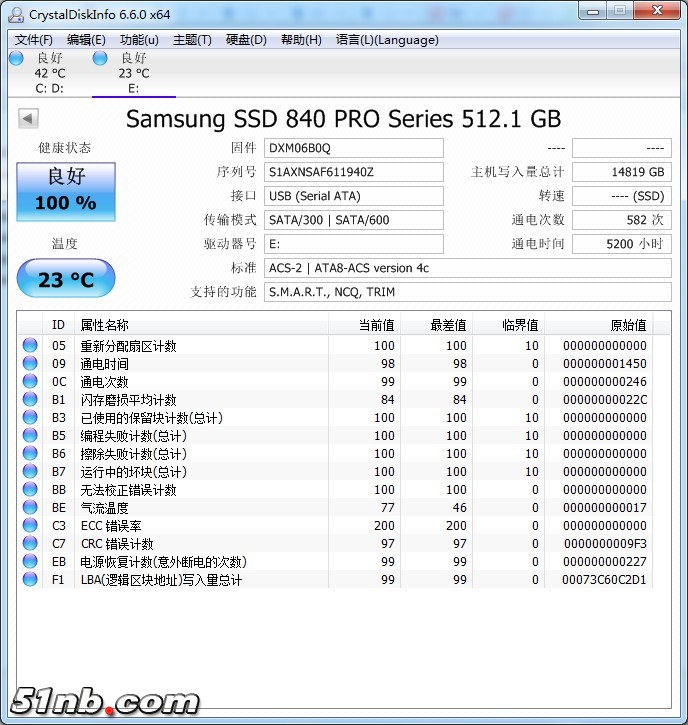Click raw value 00000000022C

[605, 400]
